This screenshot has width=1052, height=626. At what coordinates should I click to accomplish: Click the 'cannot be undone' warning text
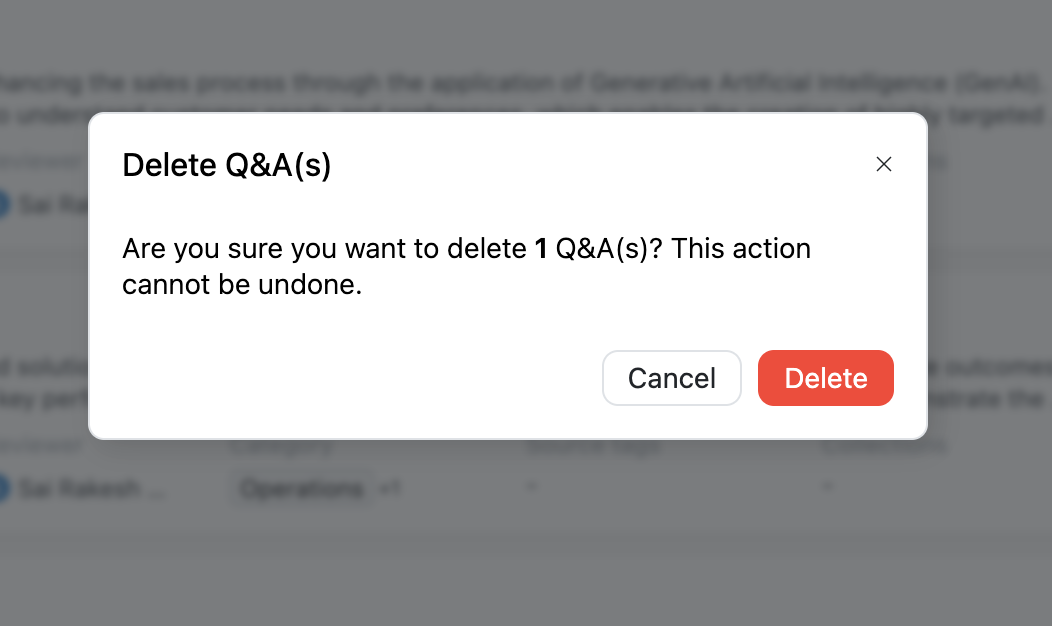pos(241,285)
